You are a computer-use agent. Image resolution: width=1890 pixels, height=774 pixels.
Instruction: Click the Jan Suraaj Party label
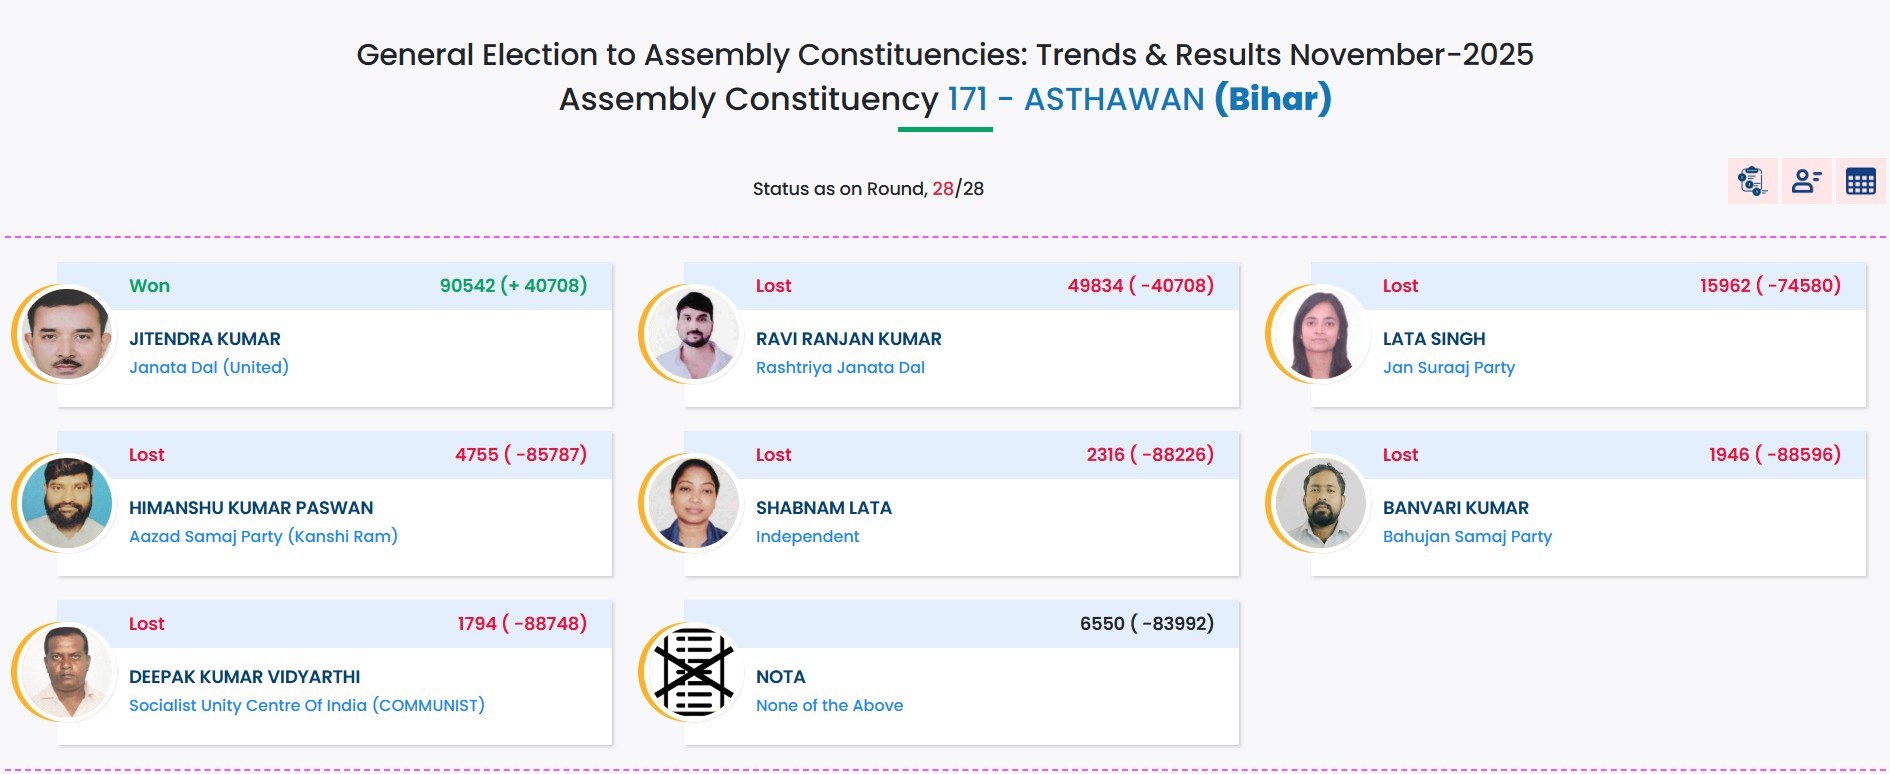coord(1448,367)
